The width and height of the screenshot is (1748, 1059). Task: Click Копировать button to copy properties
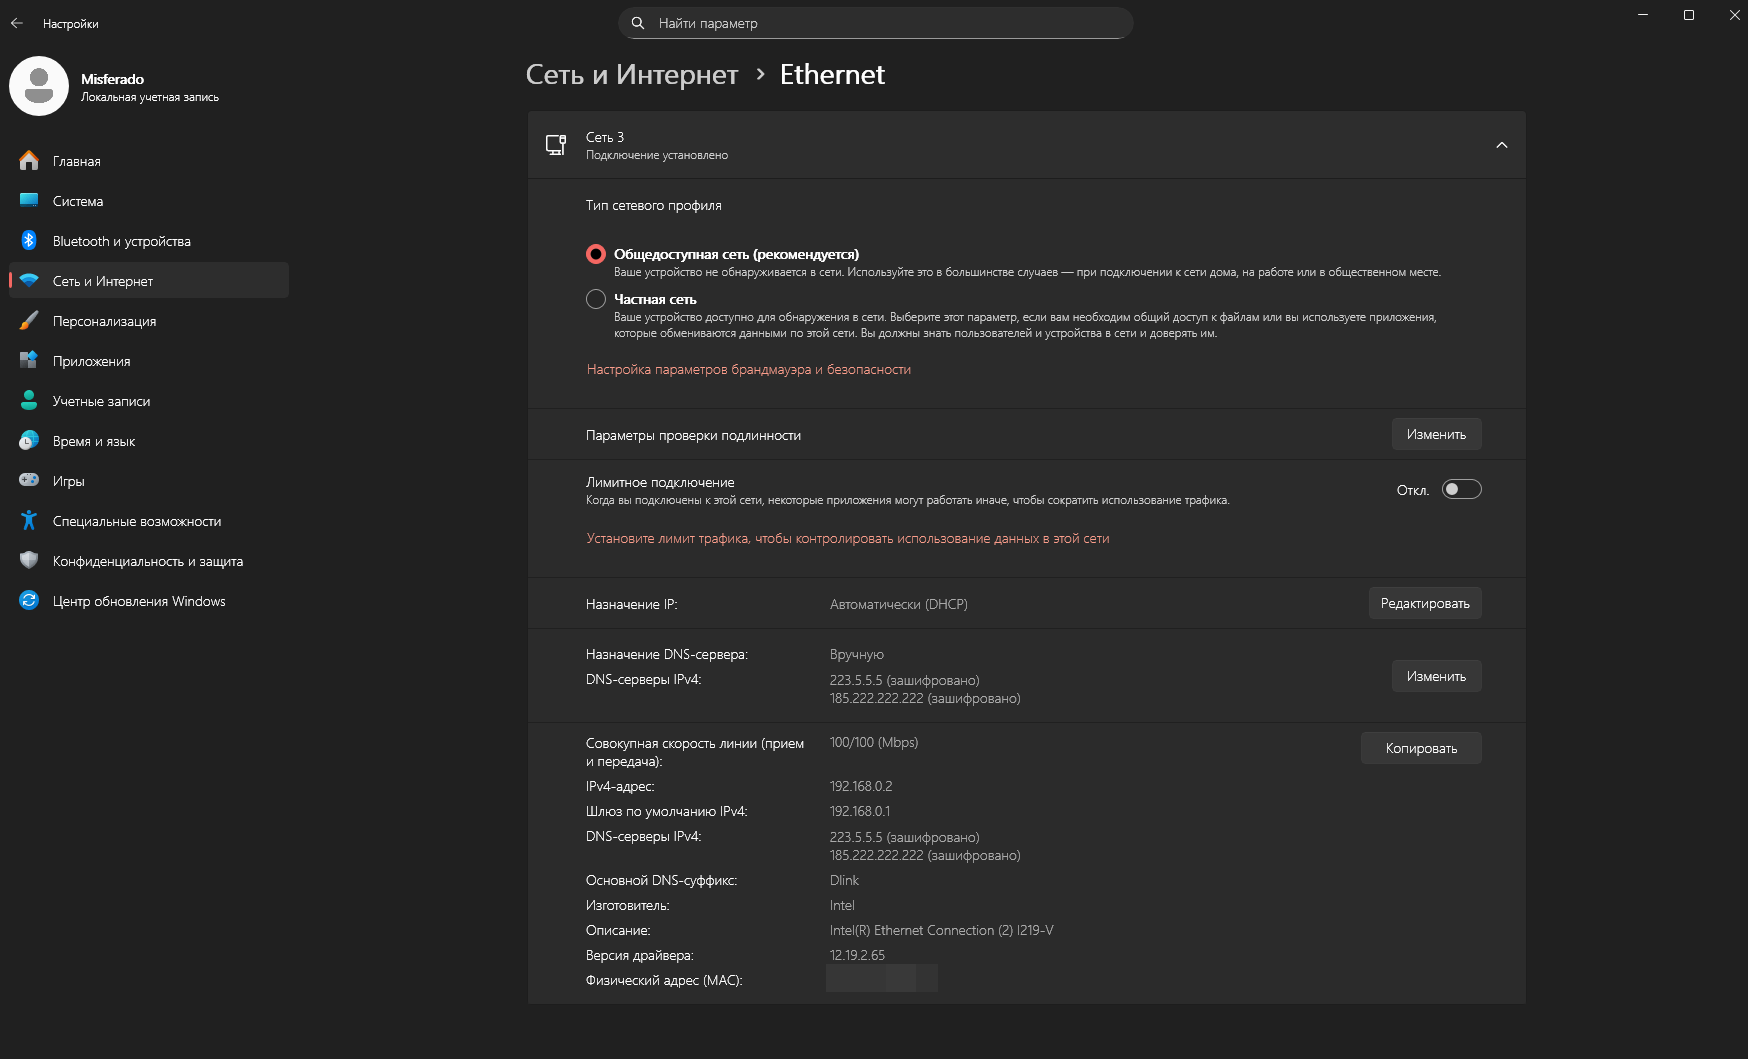click(1420, 748)
